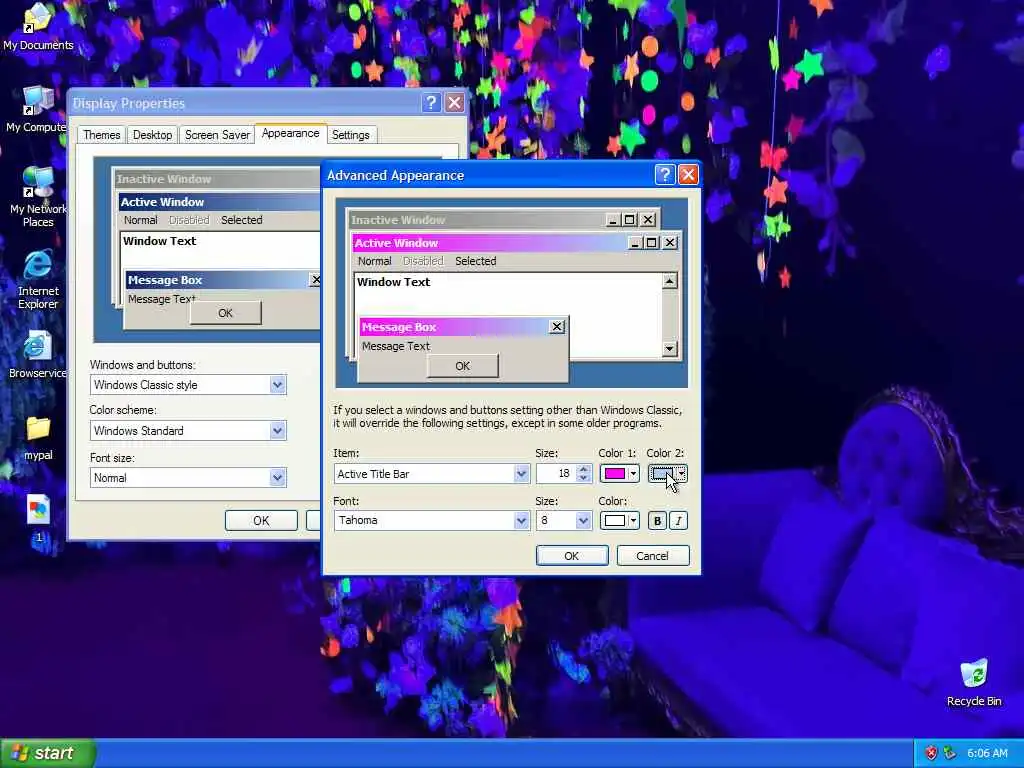This screenshot has width=1024, height=768.
Task: Click the preview scrollbar down arrow
Action: [669, 349]
